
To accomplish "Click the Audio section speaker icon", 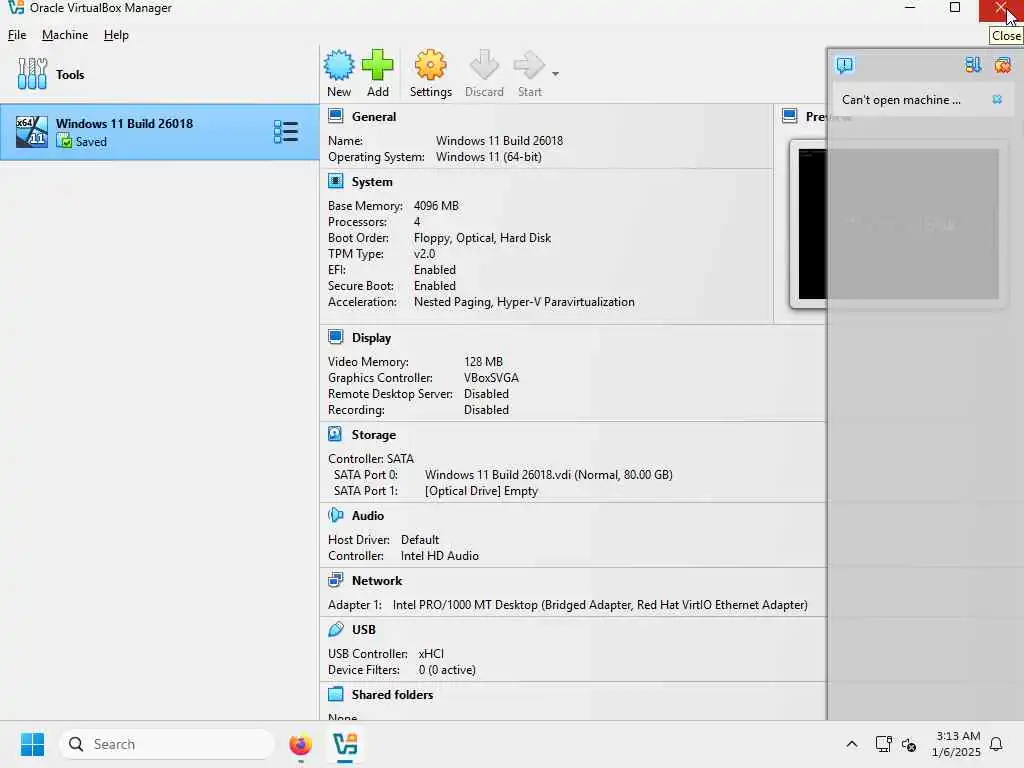I will 336,515.
